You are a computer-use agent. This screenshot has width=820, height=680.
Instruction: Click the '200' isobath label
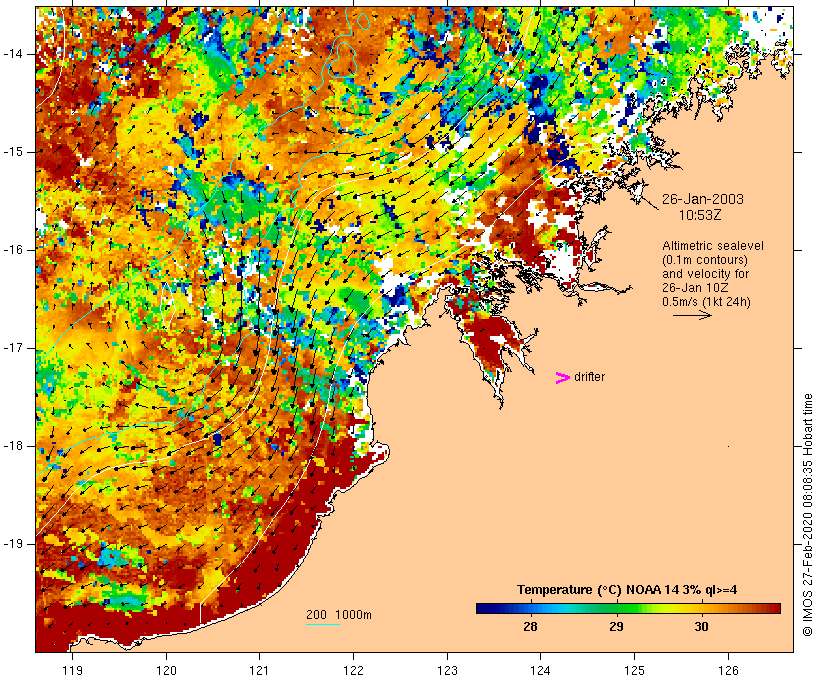(316, 615)
